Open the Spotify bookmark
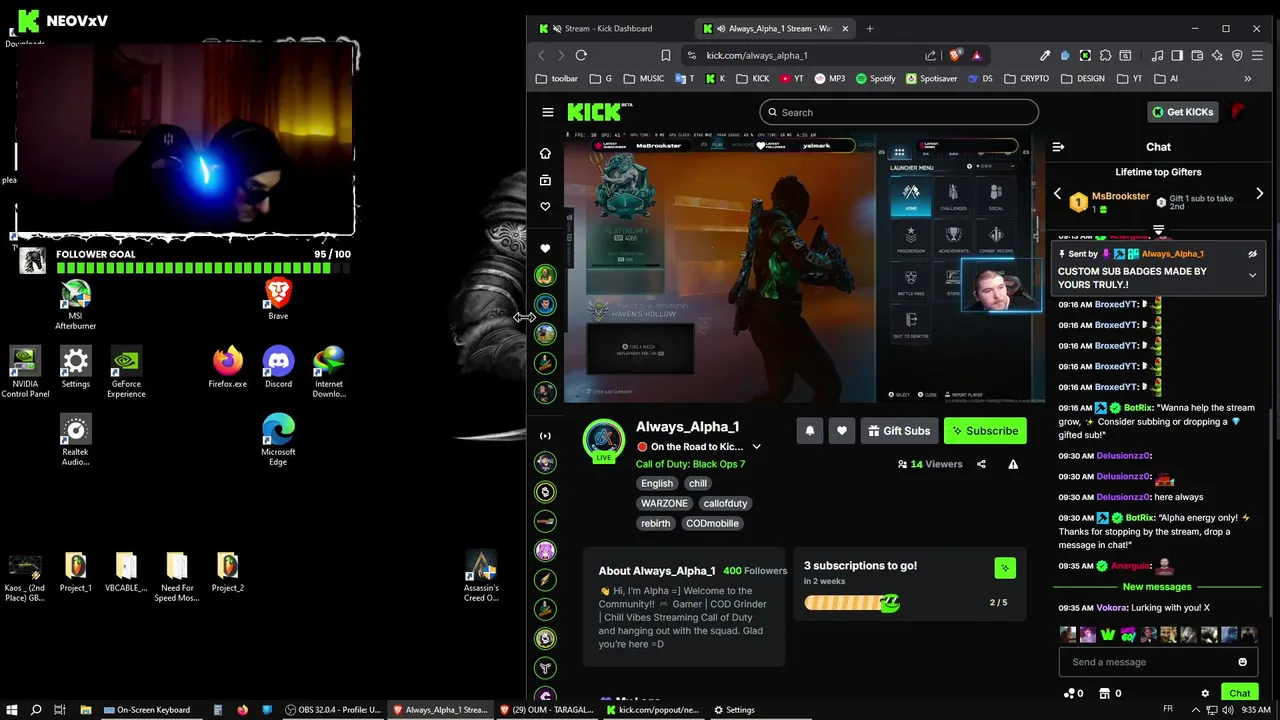 coord(876,78)
